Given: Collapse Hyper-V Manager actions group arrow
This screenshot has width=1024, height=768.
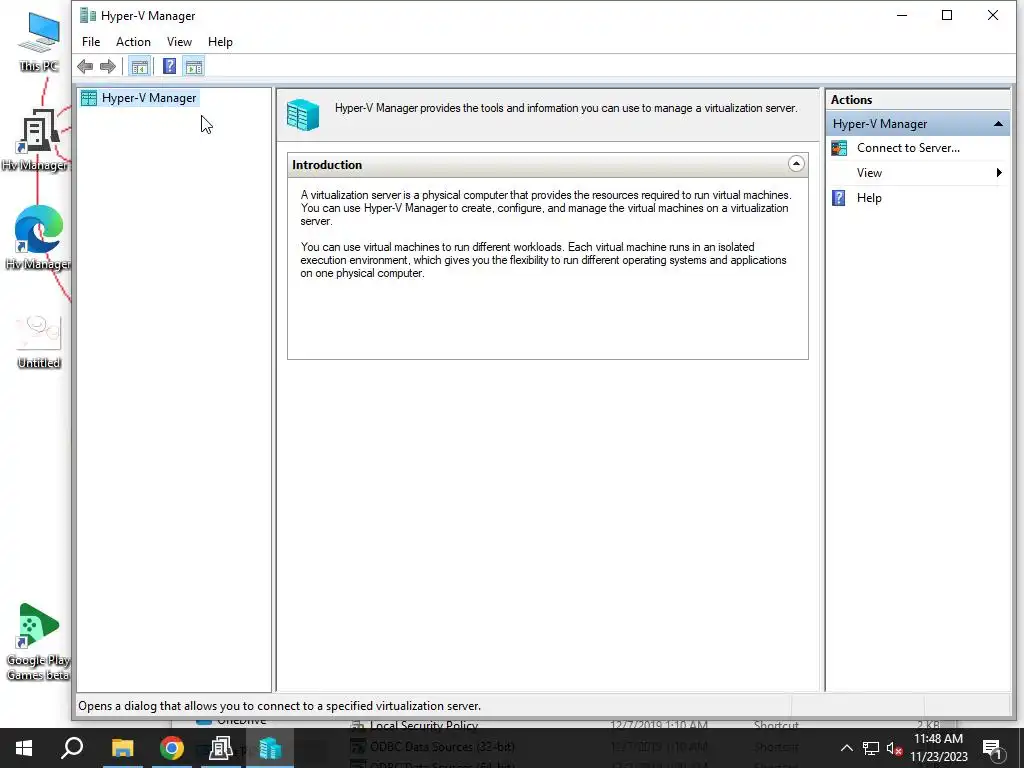Looking at the screenshot, I should [x=998, y=124].
